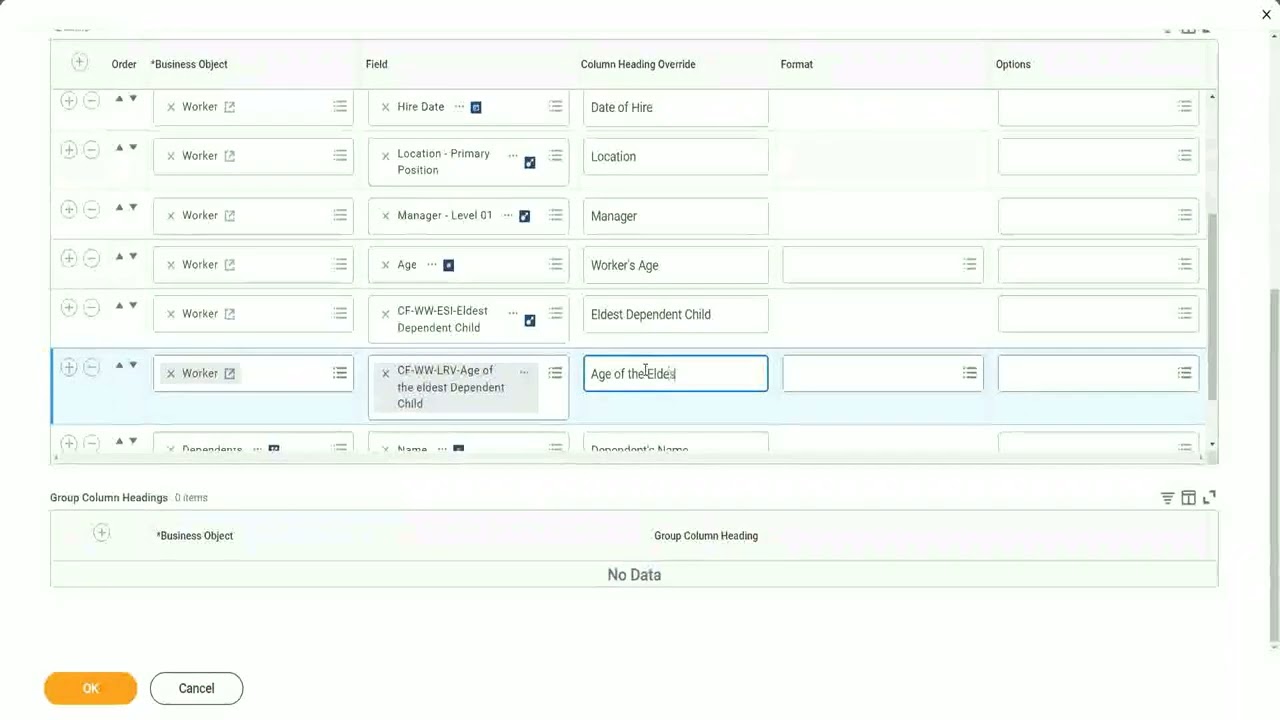The width and height of the screenshot is (1280, 720).
Task: Click the Age of the Eldest heading field
Action: (676, 374)
